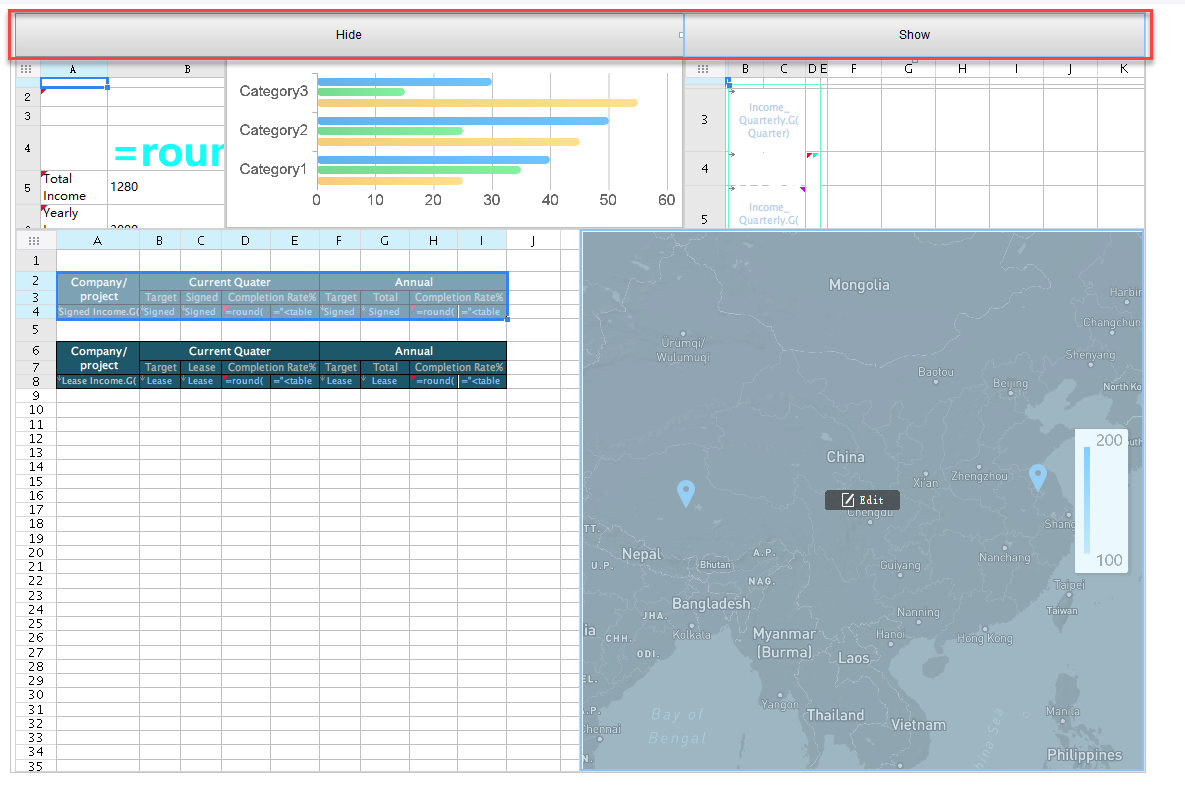Click the Hide button
This screenshot has height=806, width=1185.
348,35
